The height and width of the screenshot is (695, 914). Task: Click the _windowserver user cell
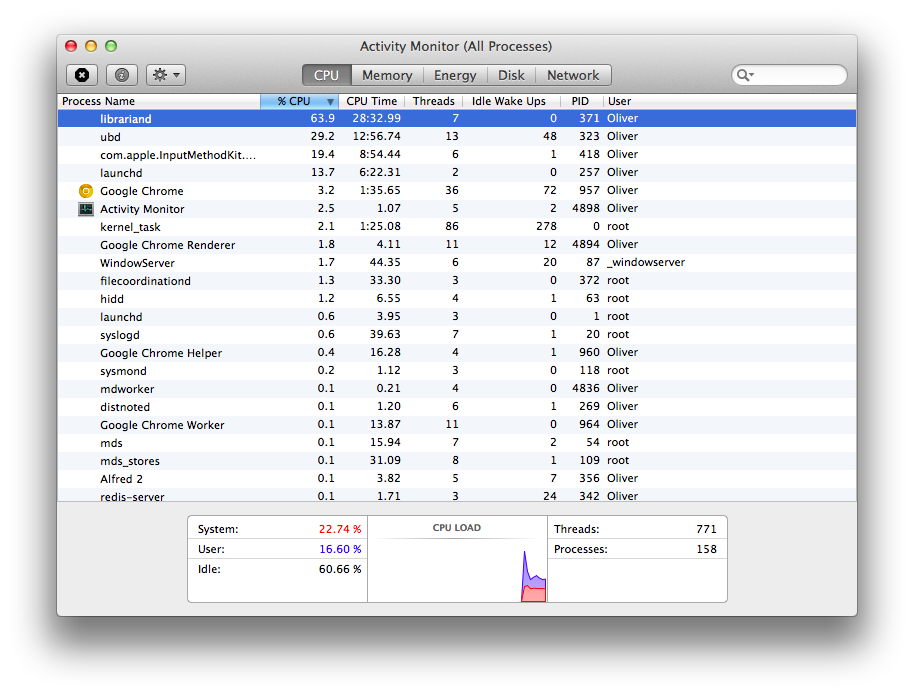tap(646, 262)
